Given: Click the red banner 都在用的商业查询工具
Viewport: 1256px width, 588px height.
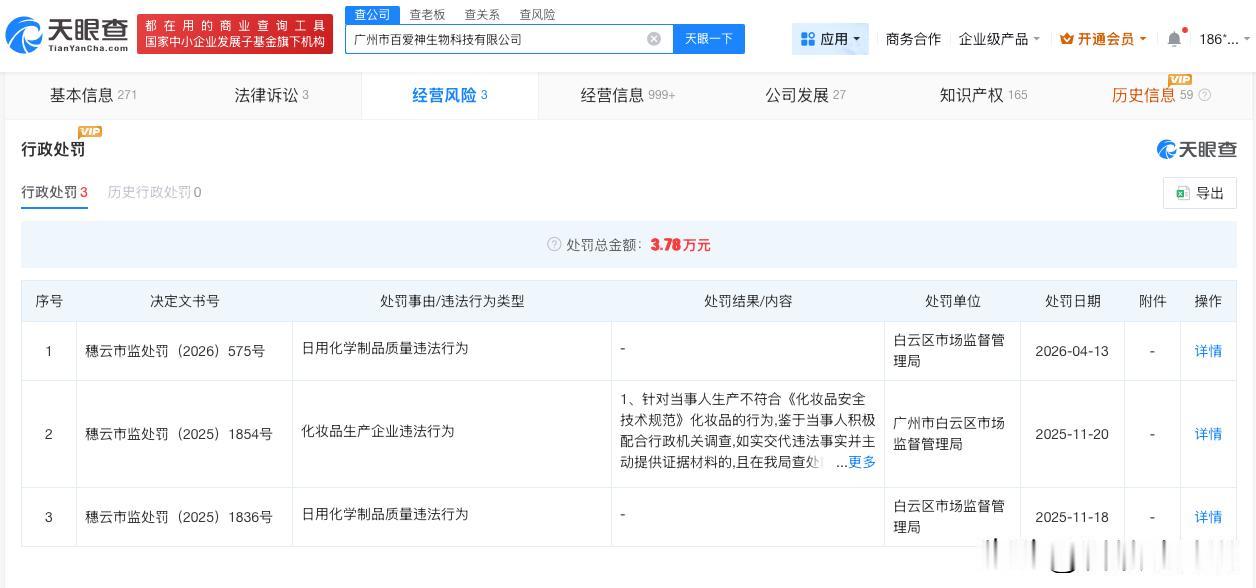Looking at the screenshot, I should point(235,34).
